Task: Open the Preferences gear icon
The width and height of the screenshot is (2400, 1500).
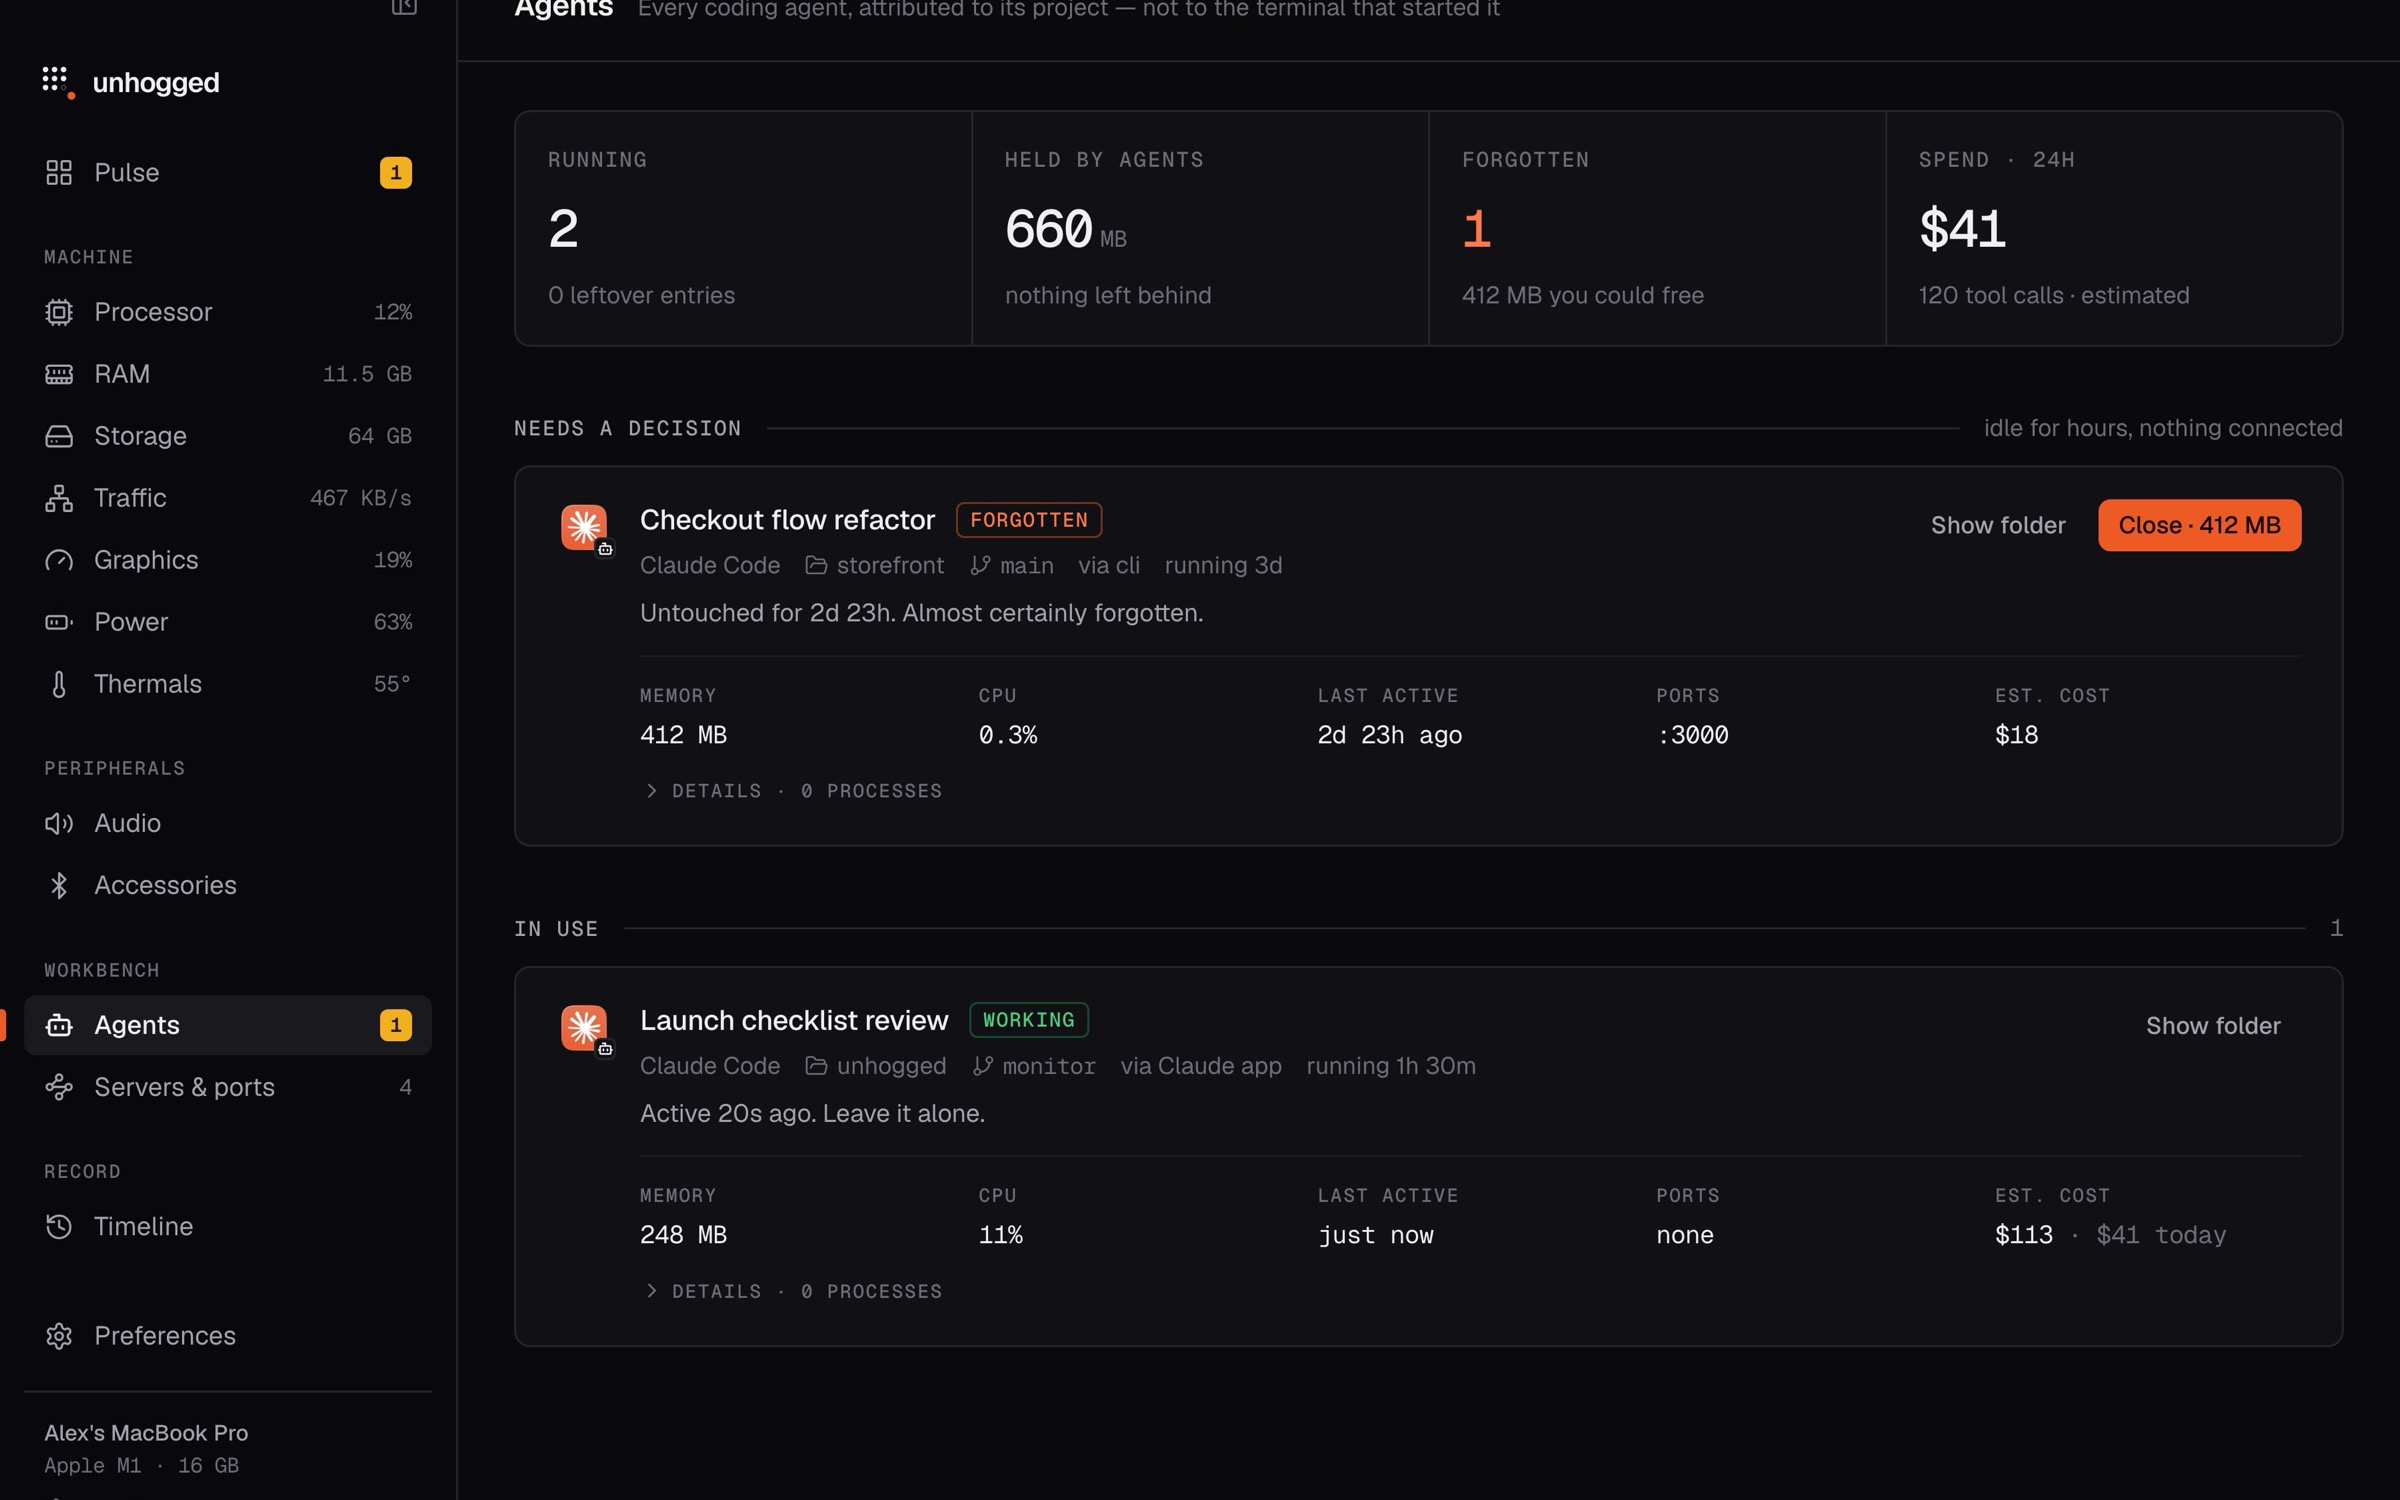Action: (x=59, y=1336)
